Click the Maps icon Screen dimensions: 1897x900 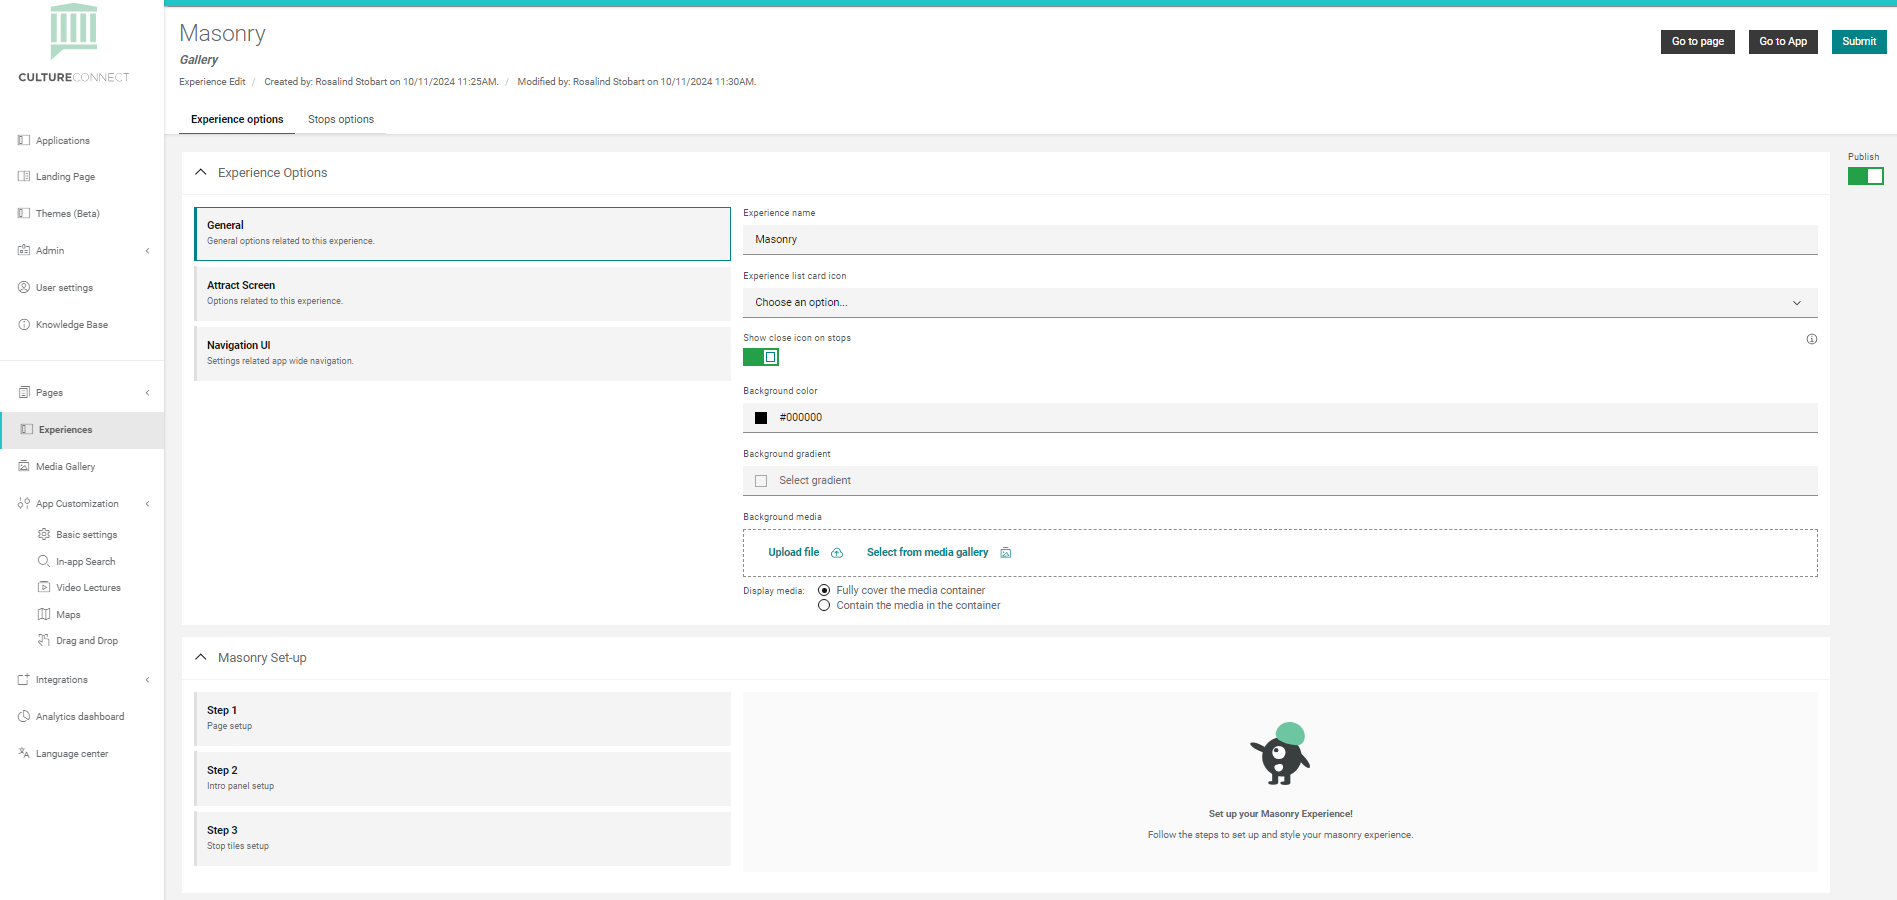point(44,614)
